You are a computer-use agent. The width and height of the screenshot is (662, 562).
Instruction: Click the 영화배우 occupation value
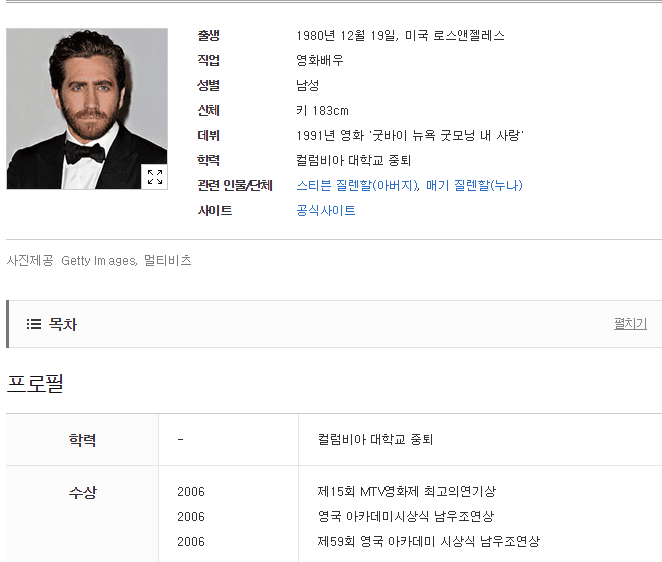pos(320,60)
